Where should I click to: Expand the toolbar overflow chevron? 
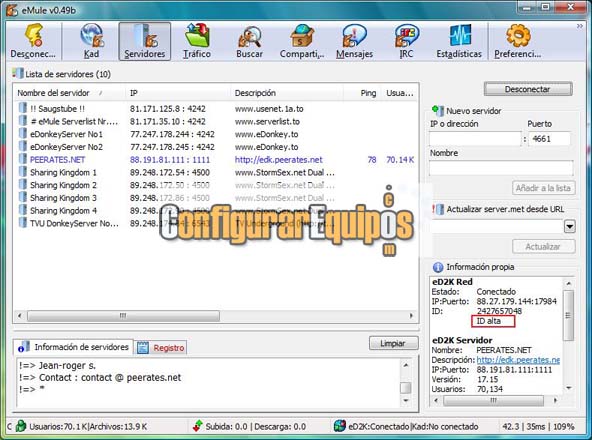(580, 26)
